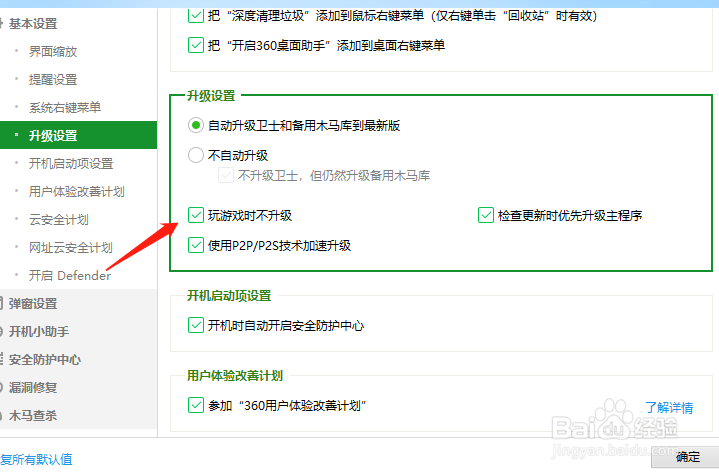Click the 恢复所有默认值 link
719x476 pixels.
(x=36, y=459)
